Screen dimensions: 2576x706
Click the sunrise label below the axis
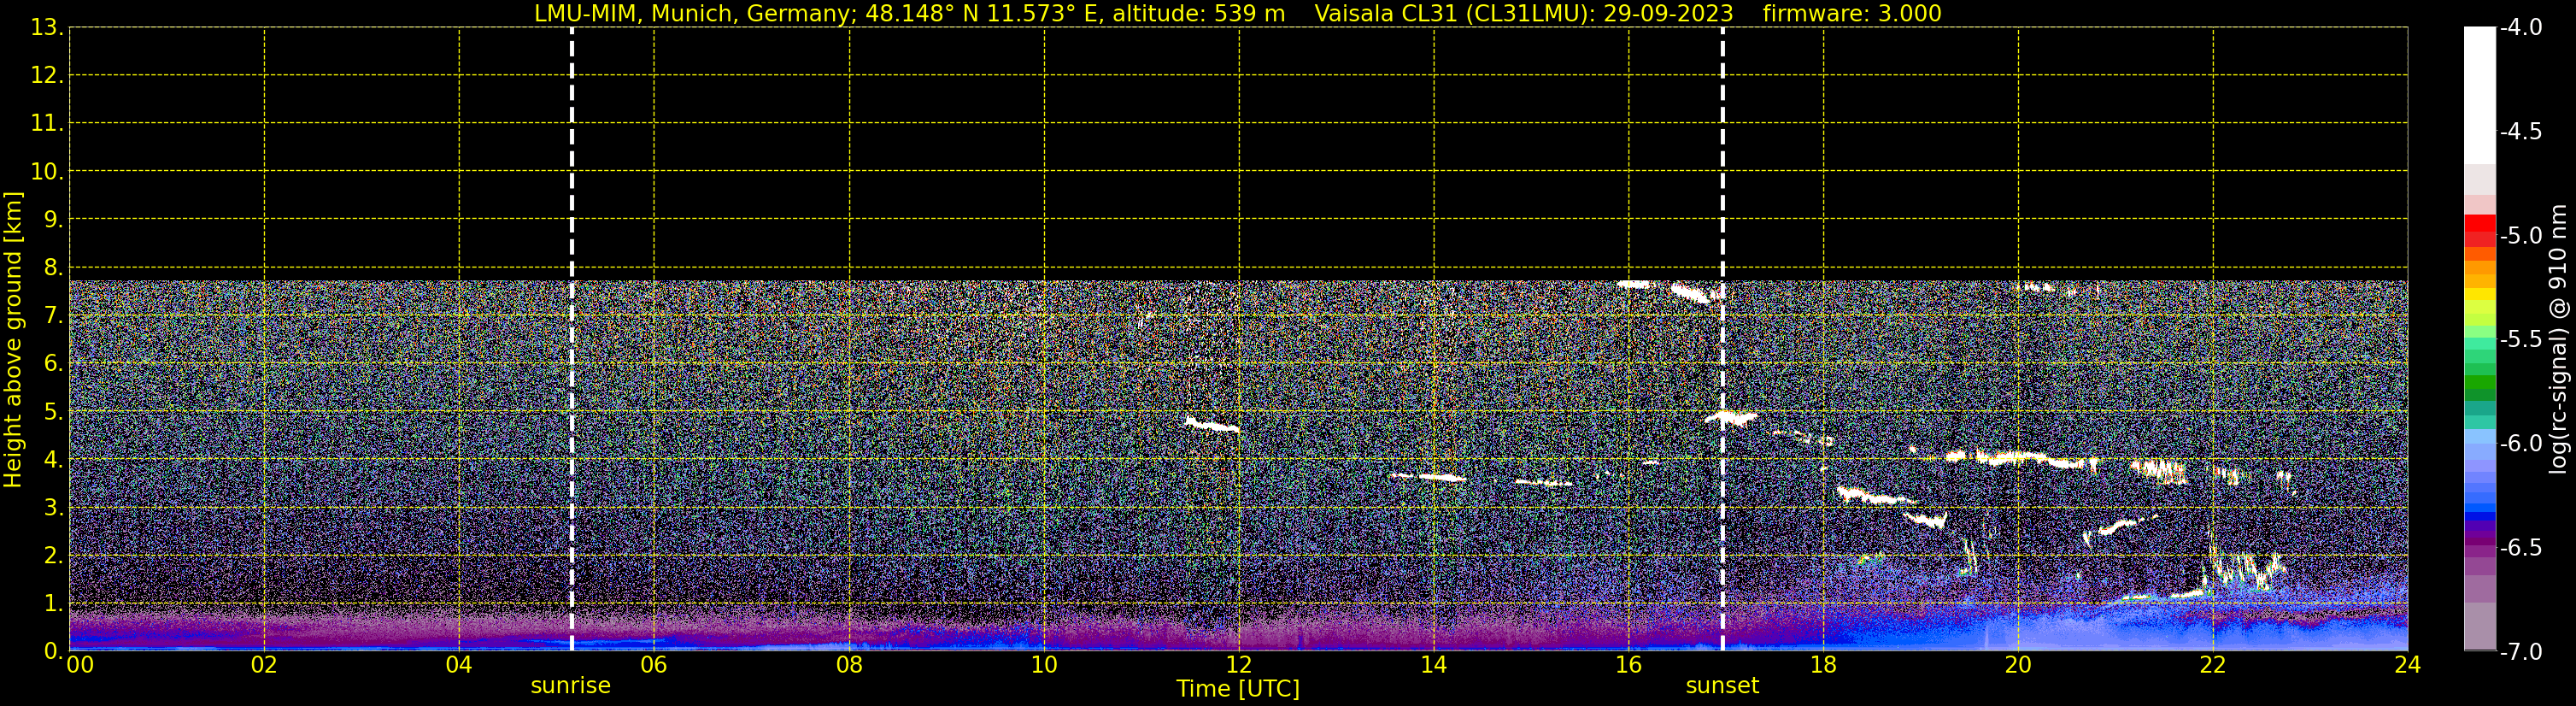(570, 685)
